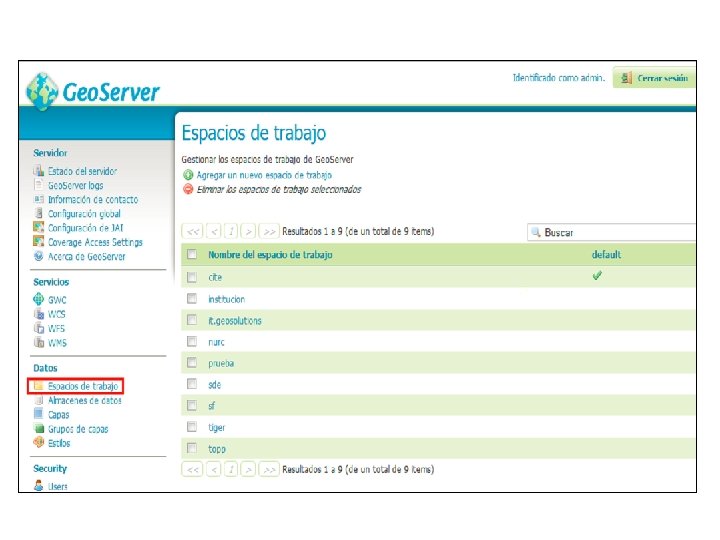Click the Estado del servidor icon
The width and height of the screenshot is (720, 540).
pos(39,171)
